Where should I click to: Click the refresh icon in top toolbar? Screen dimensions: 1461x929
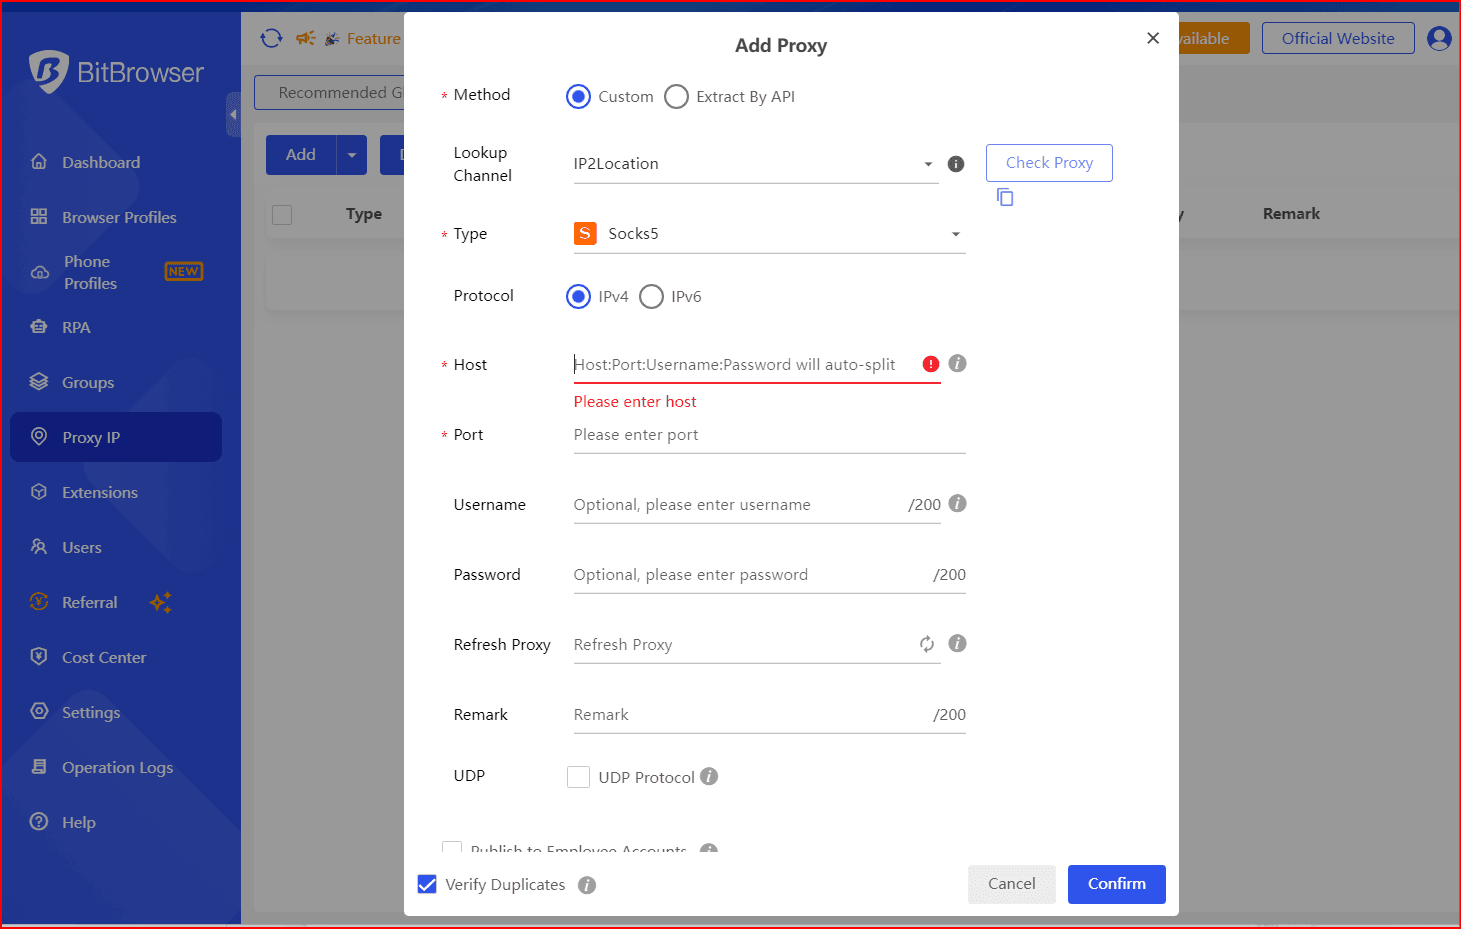[271, 39]
